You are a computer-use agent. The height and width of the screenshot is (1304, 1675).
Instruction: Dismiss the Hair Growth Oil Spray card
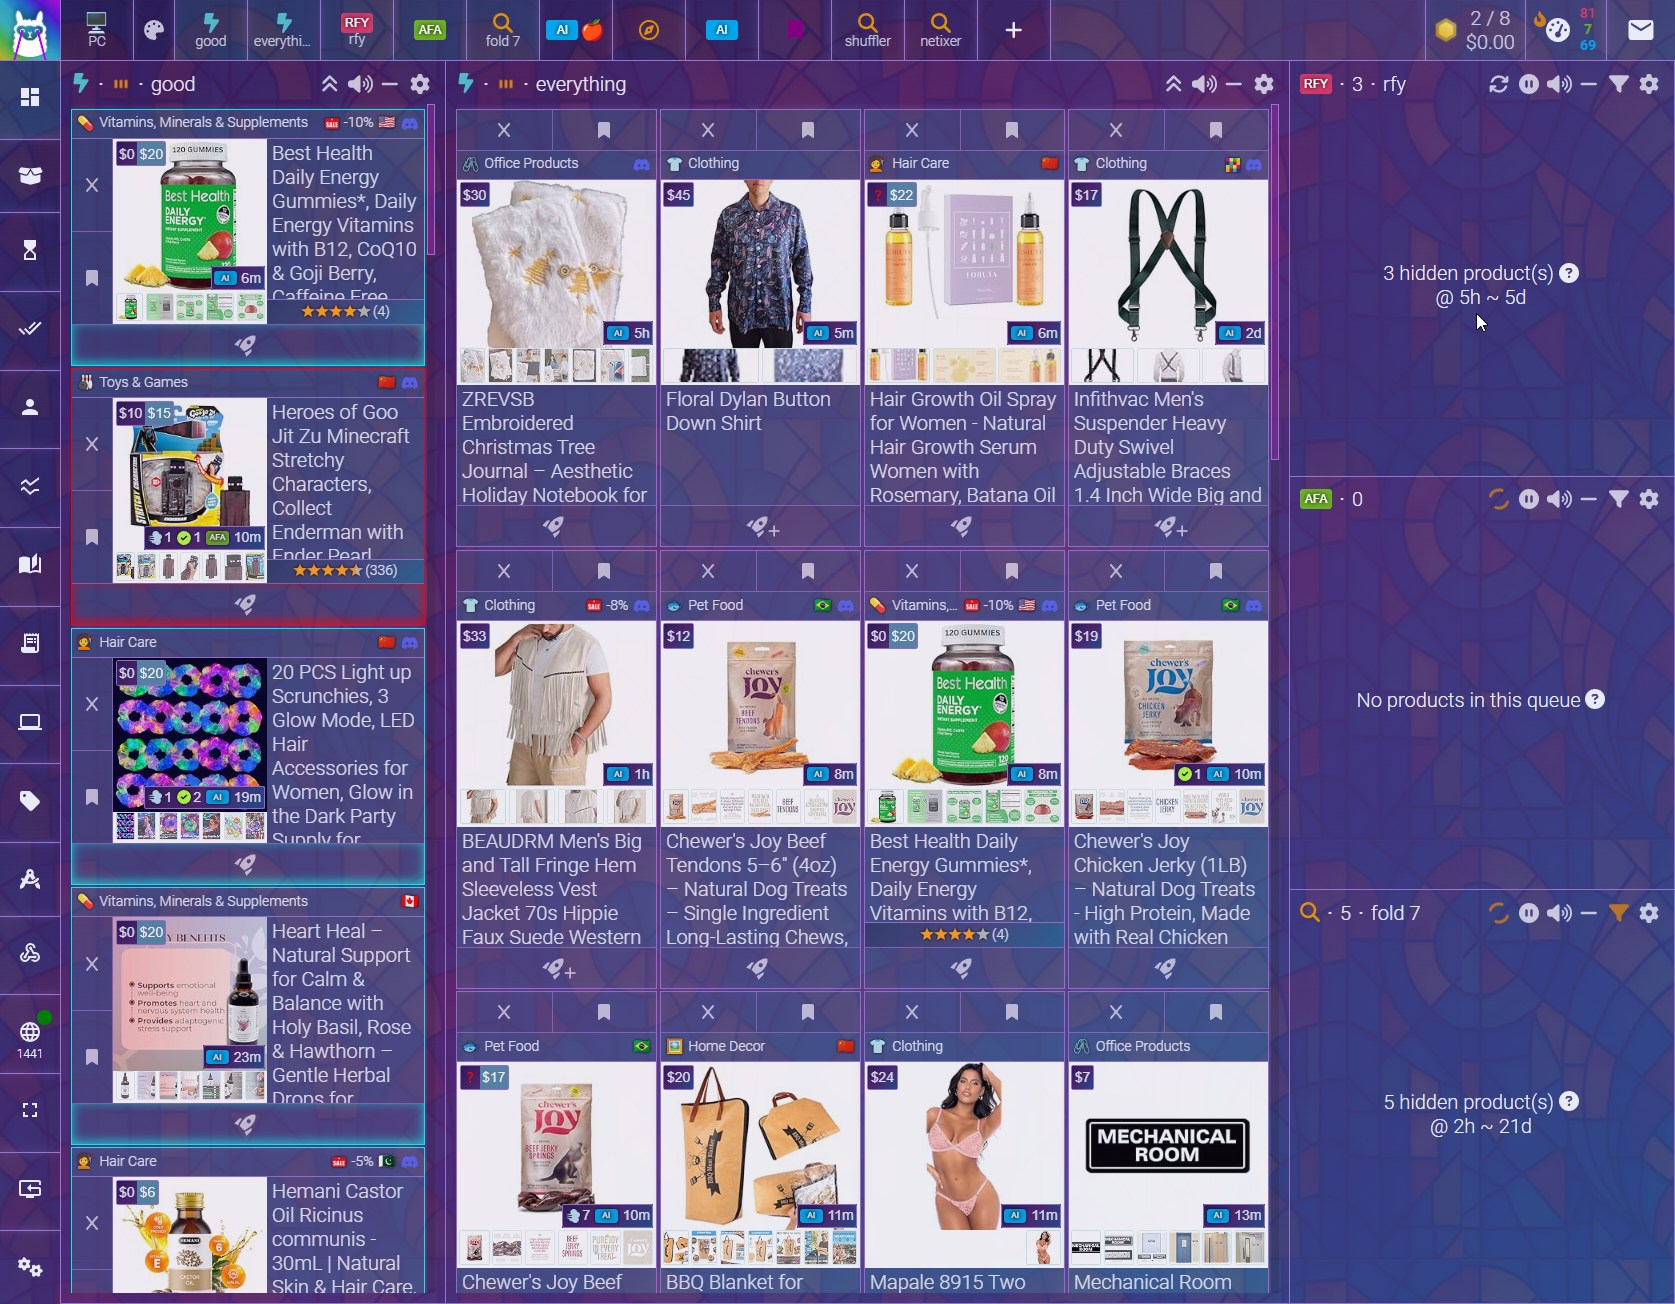[x=913, y=130]
